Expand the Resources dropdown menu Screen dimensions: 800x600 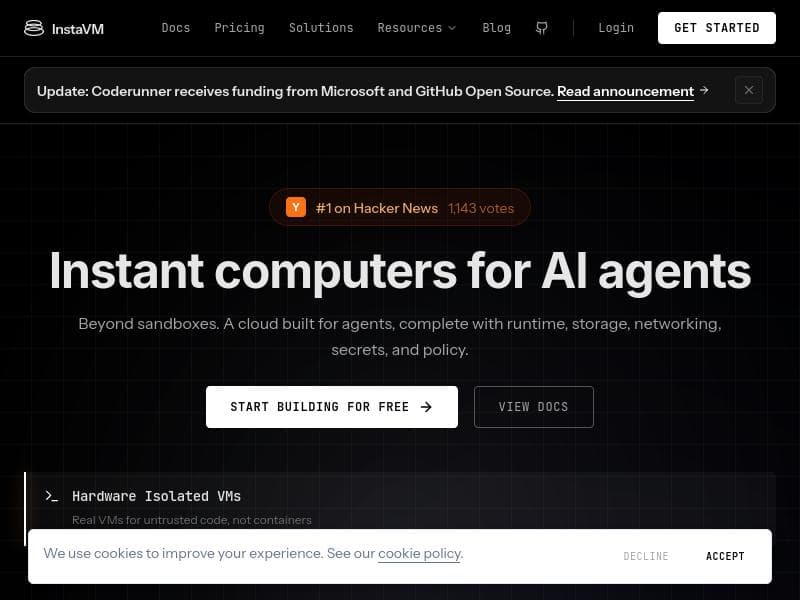tap(416, 28)
